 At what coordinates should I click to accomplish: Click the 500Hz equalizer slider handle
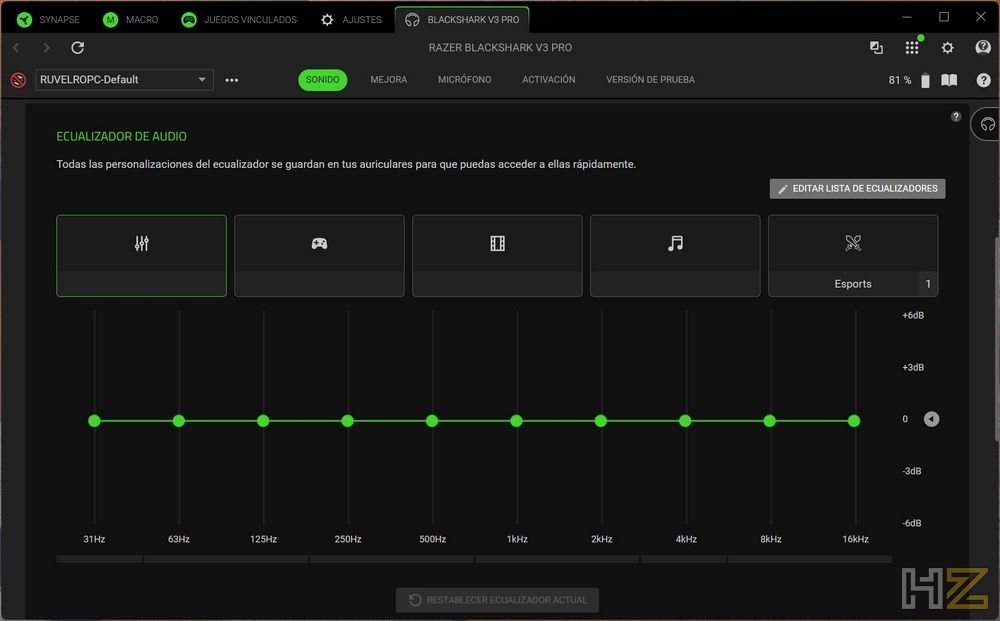[x=432, y=421]
